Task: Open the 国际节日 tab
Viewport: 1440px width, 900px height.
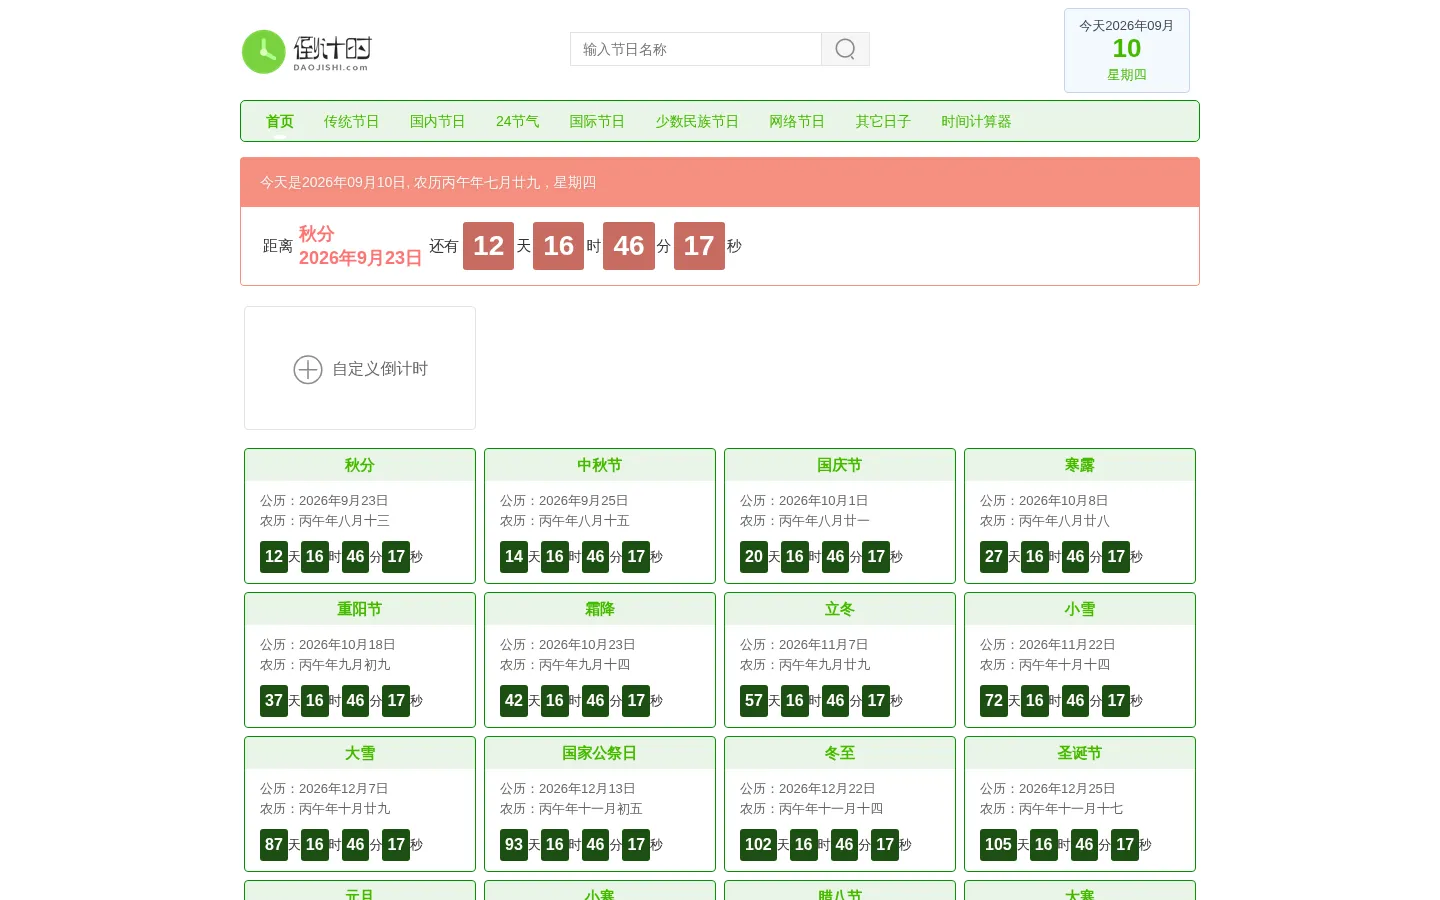Action: 597,121
